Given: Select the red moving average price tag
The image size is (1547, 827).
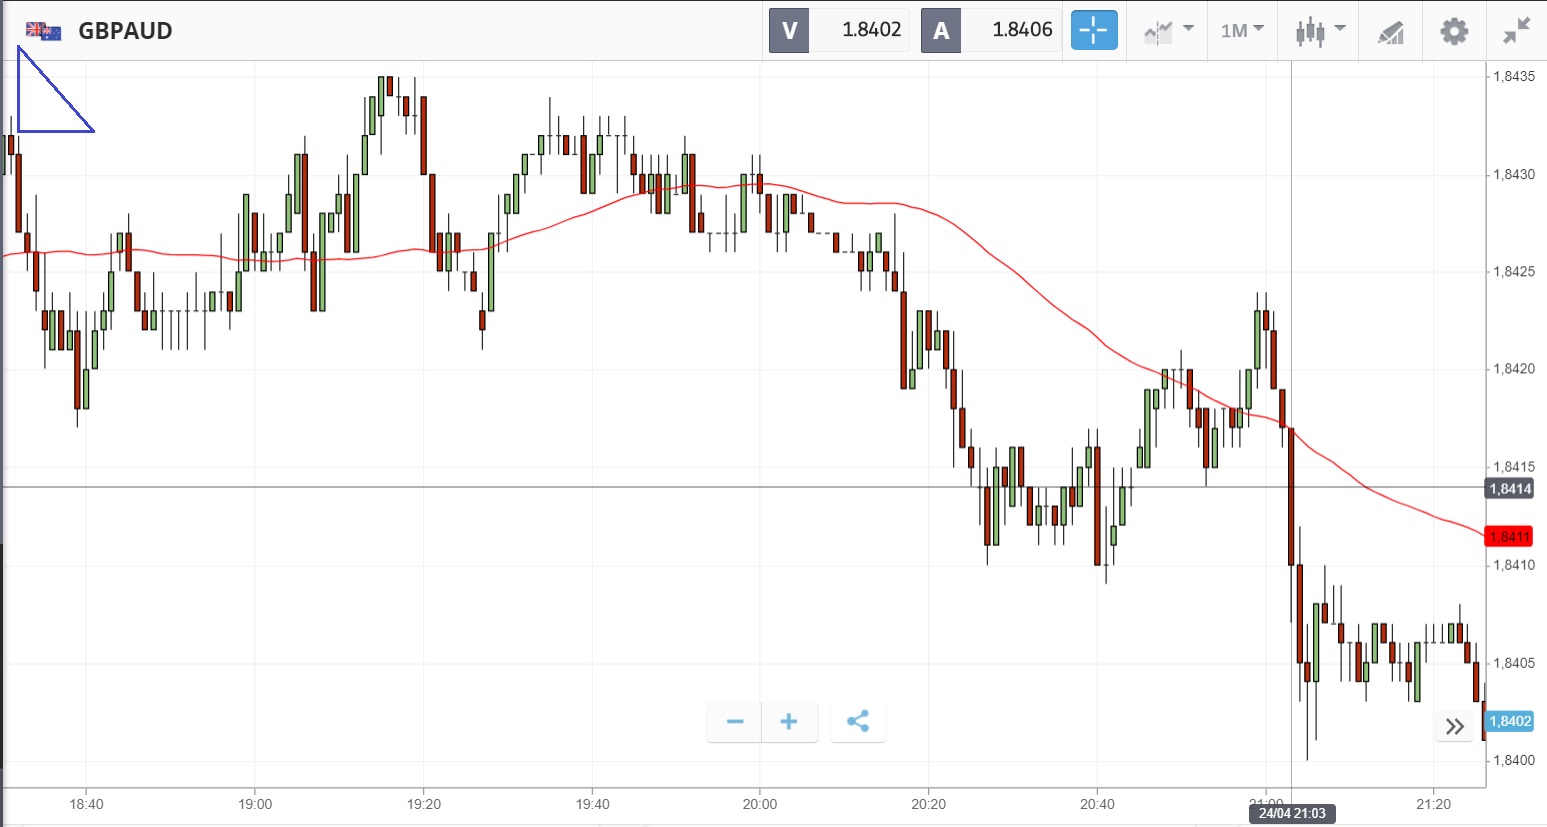Looking at the screenshot, I should coord(1509,537).
